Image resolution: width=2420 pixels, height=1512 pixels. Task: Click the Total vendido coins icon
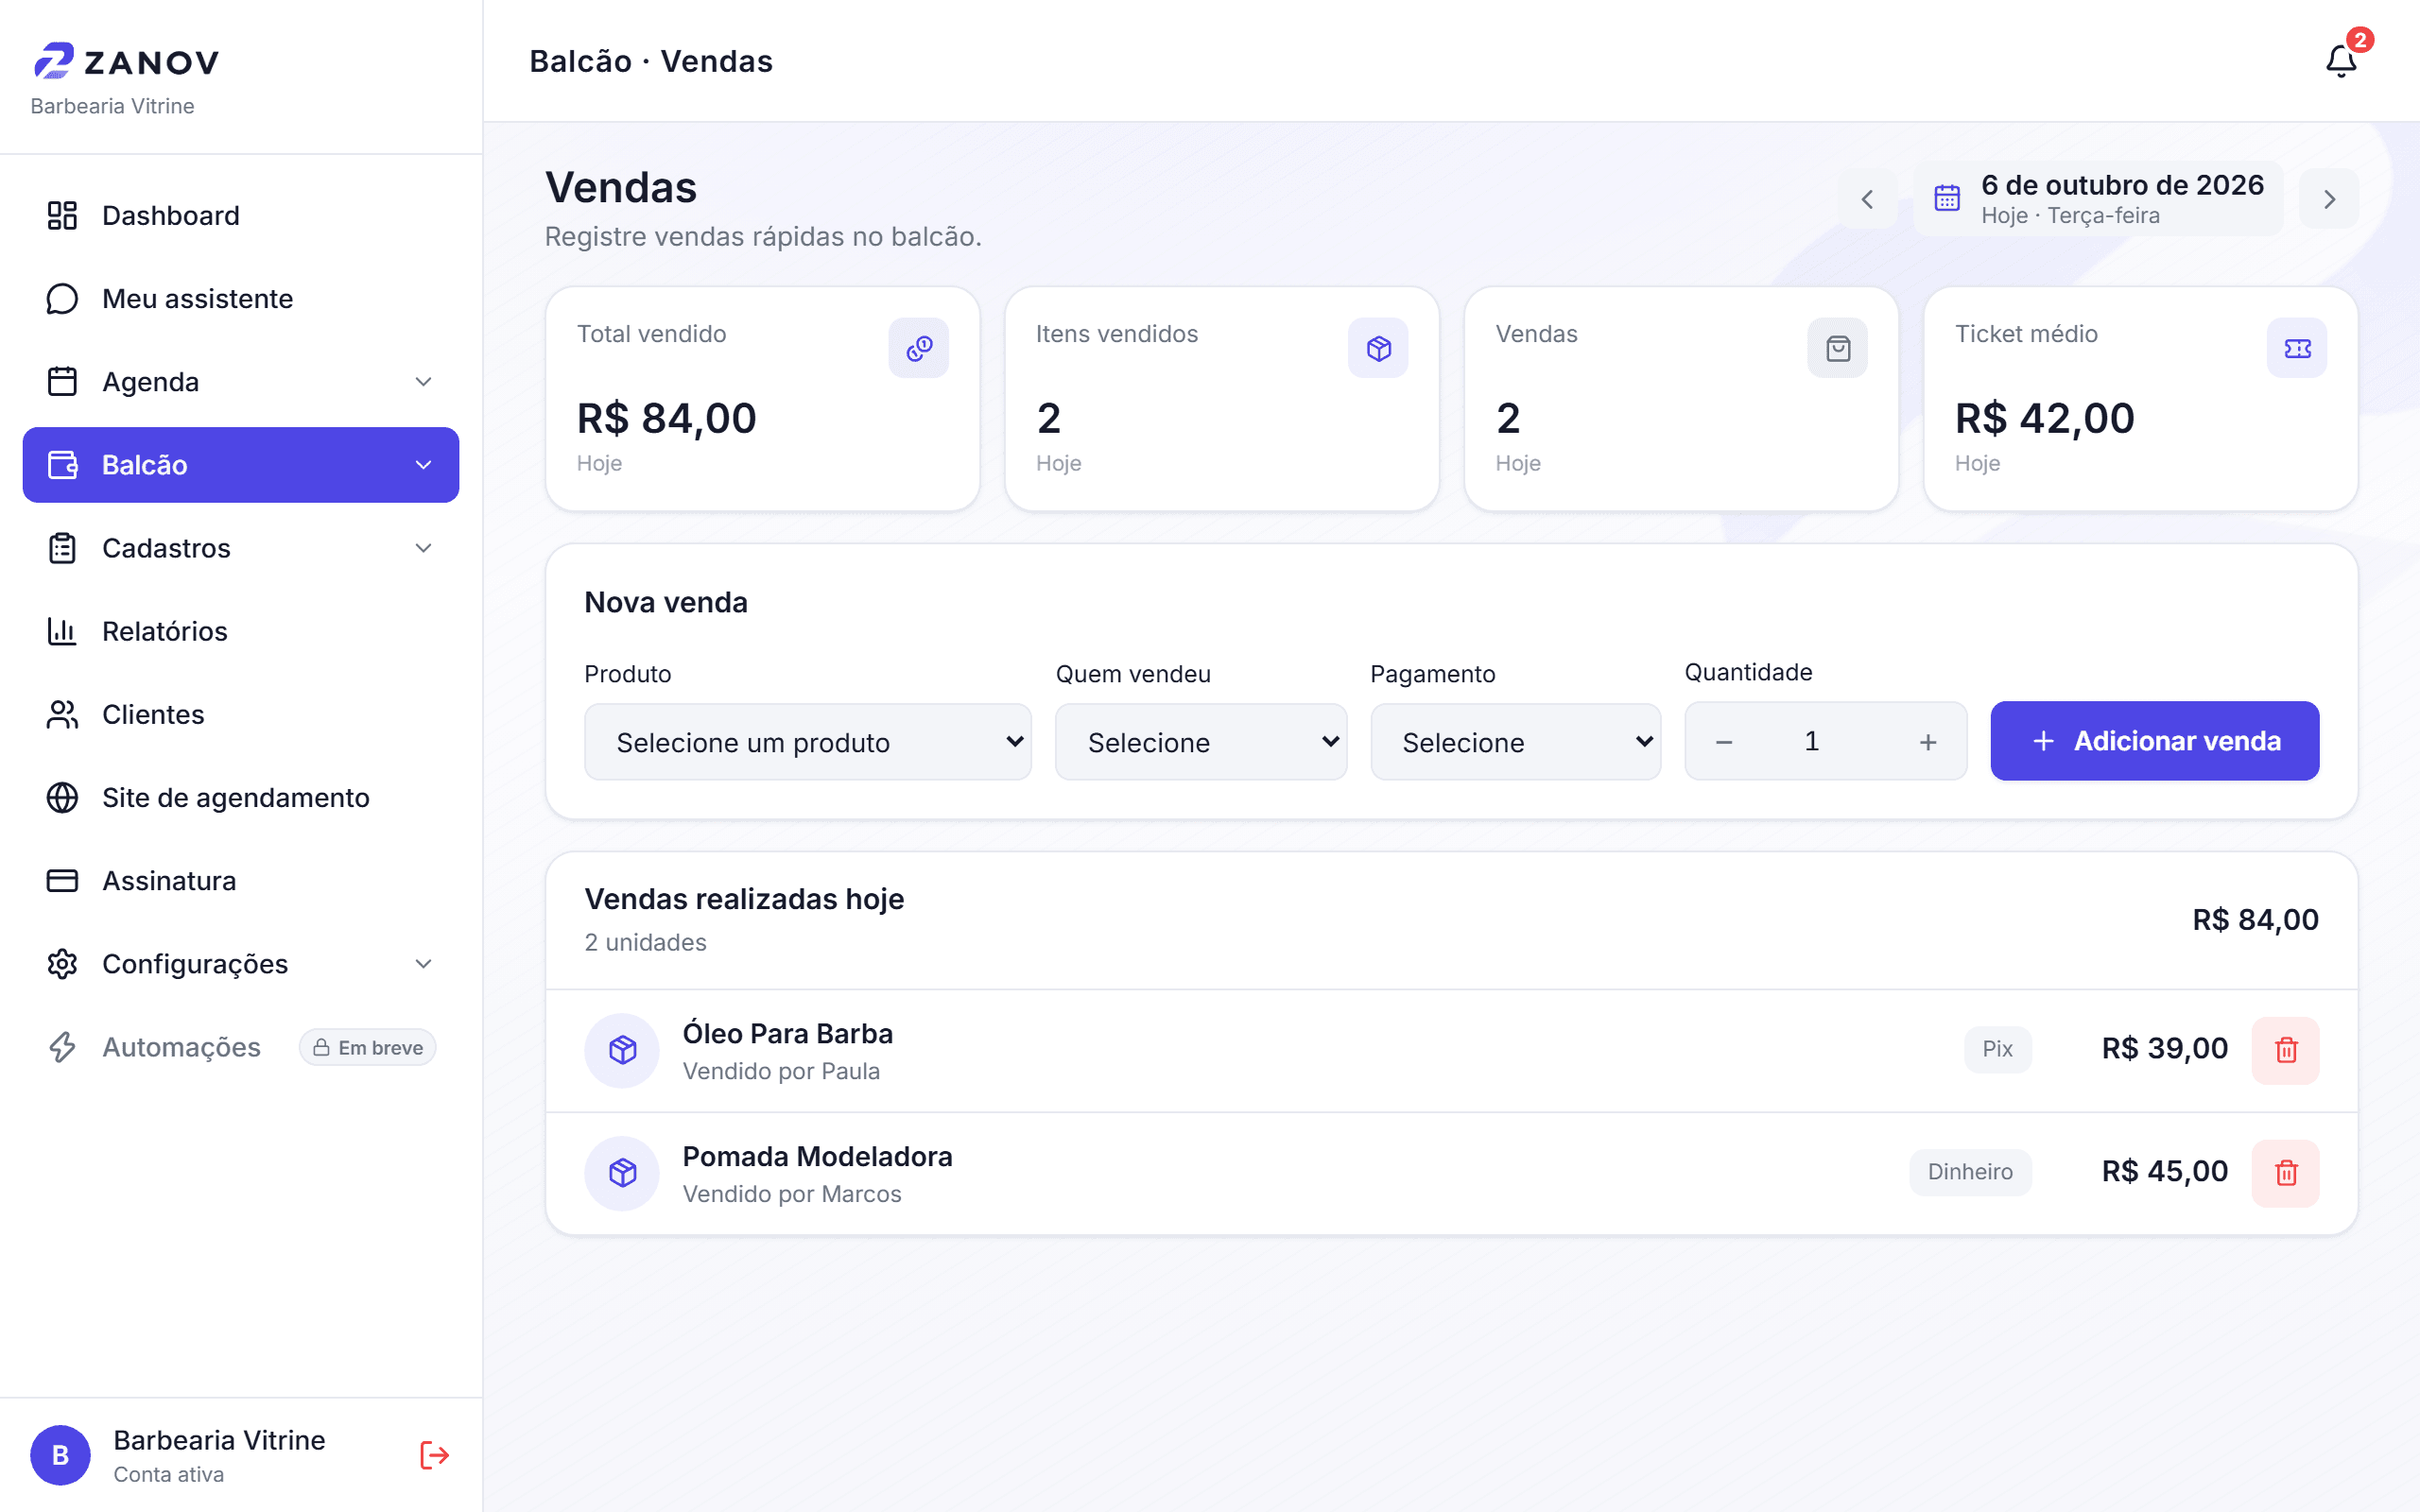point(918,348)
